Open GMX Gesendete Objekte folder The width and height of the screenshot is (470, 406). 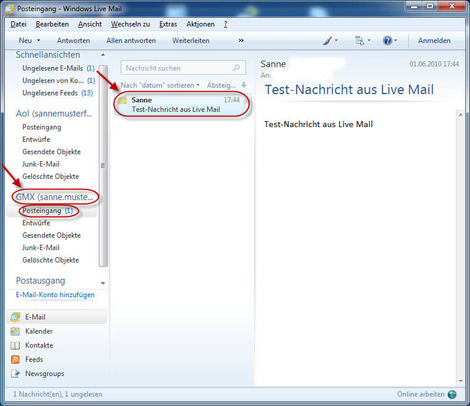[51, 236]
